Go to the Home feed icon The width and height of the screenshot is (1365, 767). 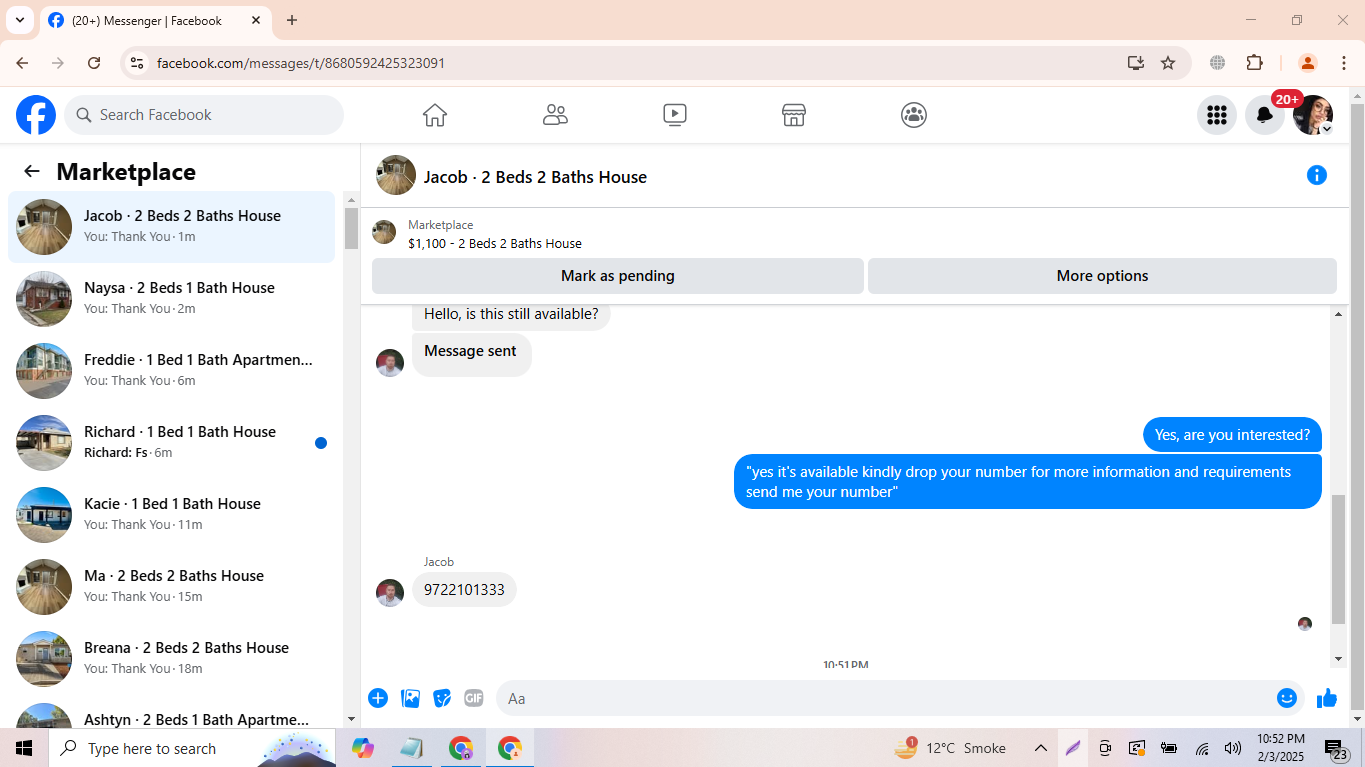[x=435, y=115]
